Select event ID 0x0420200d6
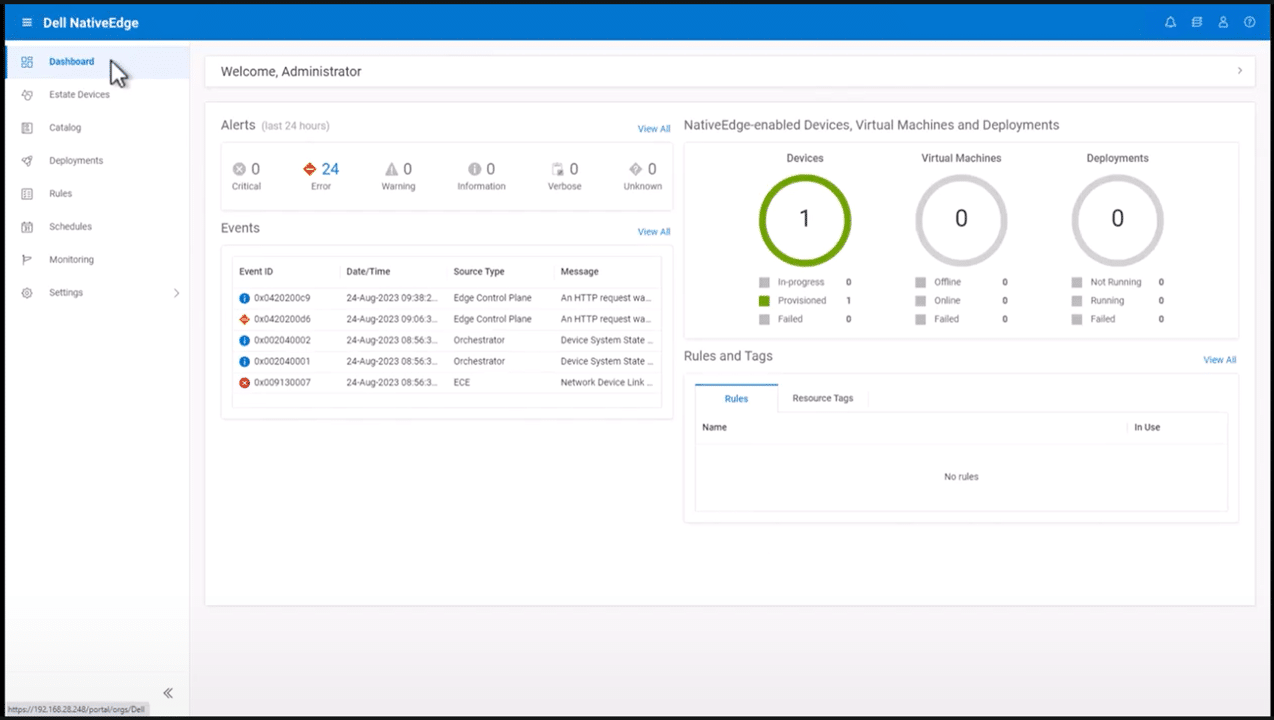Image resolution: width=1274 pixels, height=720 pixels. click(282, 319)
